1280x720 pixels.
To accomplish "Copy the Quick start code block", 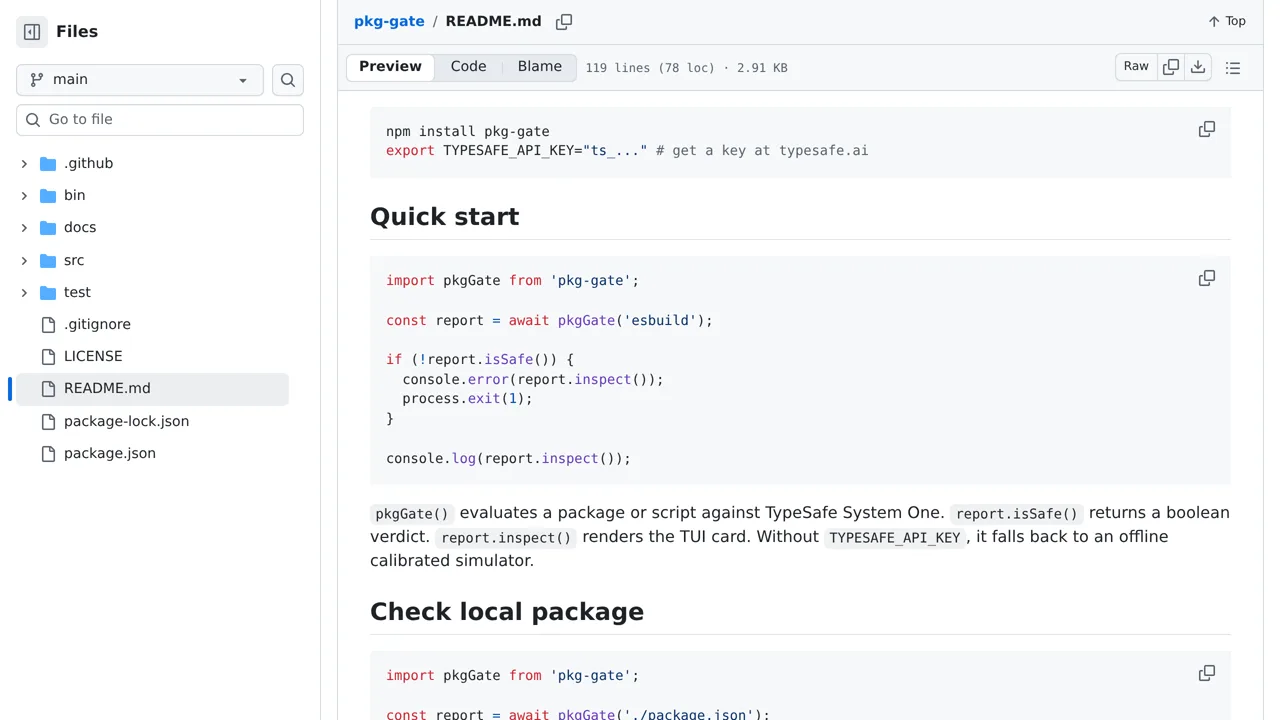I will tap(1207, 279).
